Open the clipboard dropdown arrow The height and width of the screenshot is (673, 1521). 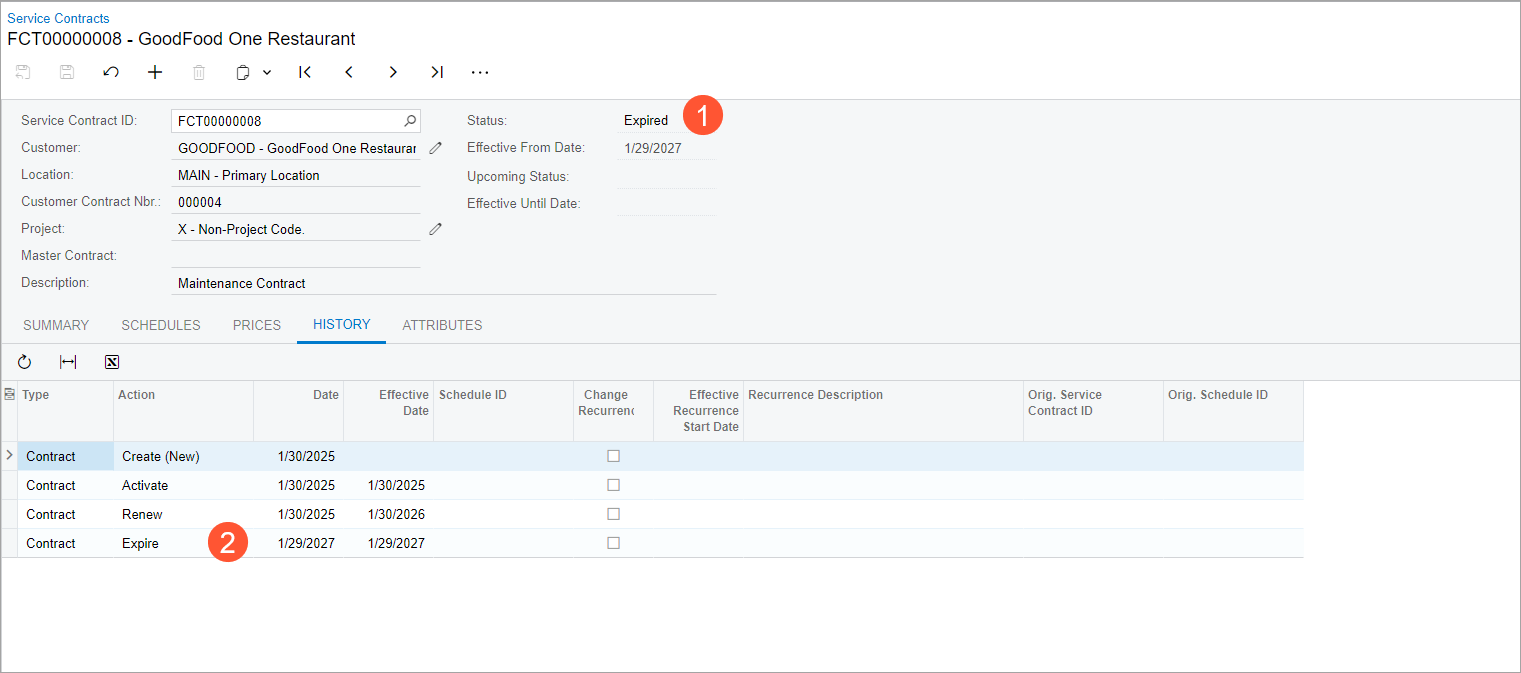[x=267, y=72]
